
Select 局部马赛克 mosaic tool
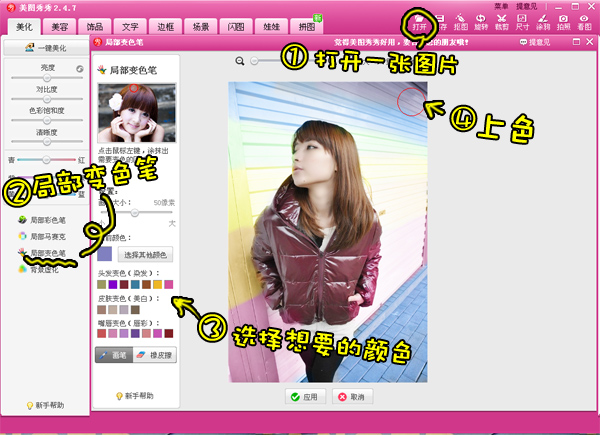[x=46, y=236]
